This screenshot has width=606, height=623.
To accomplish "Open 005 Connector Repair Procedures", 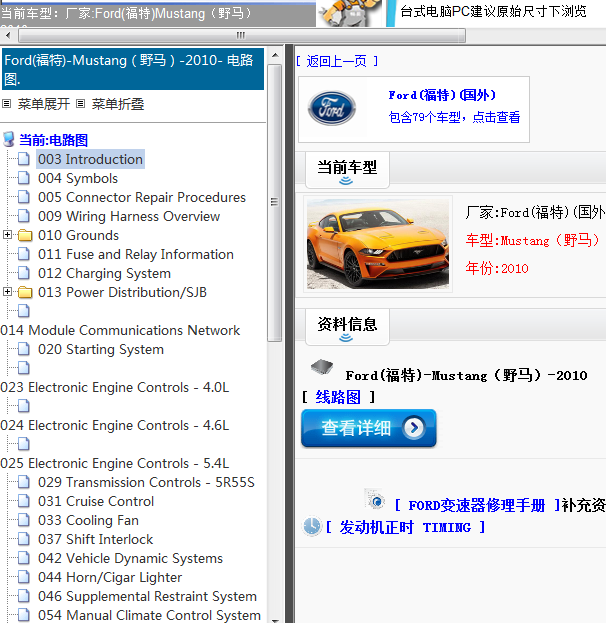I will [x=142, y=197].
